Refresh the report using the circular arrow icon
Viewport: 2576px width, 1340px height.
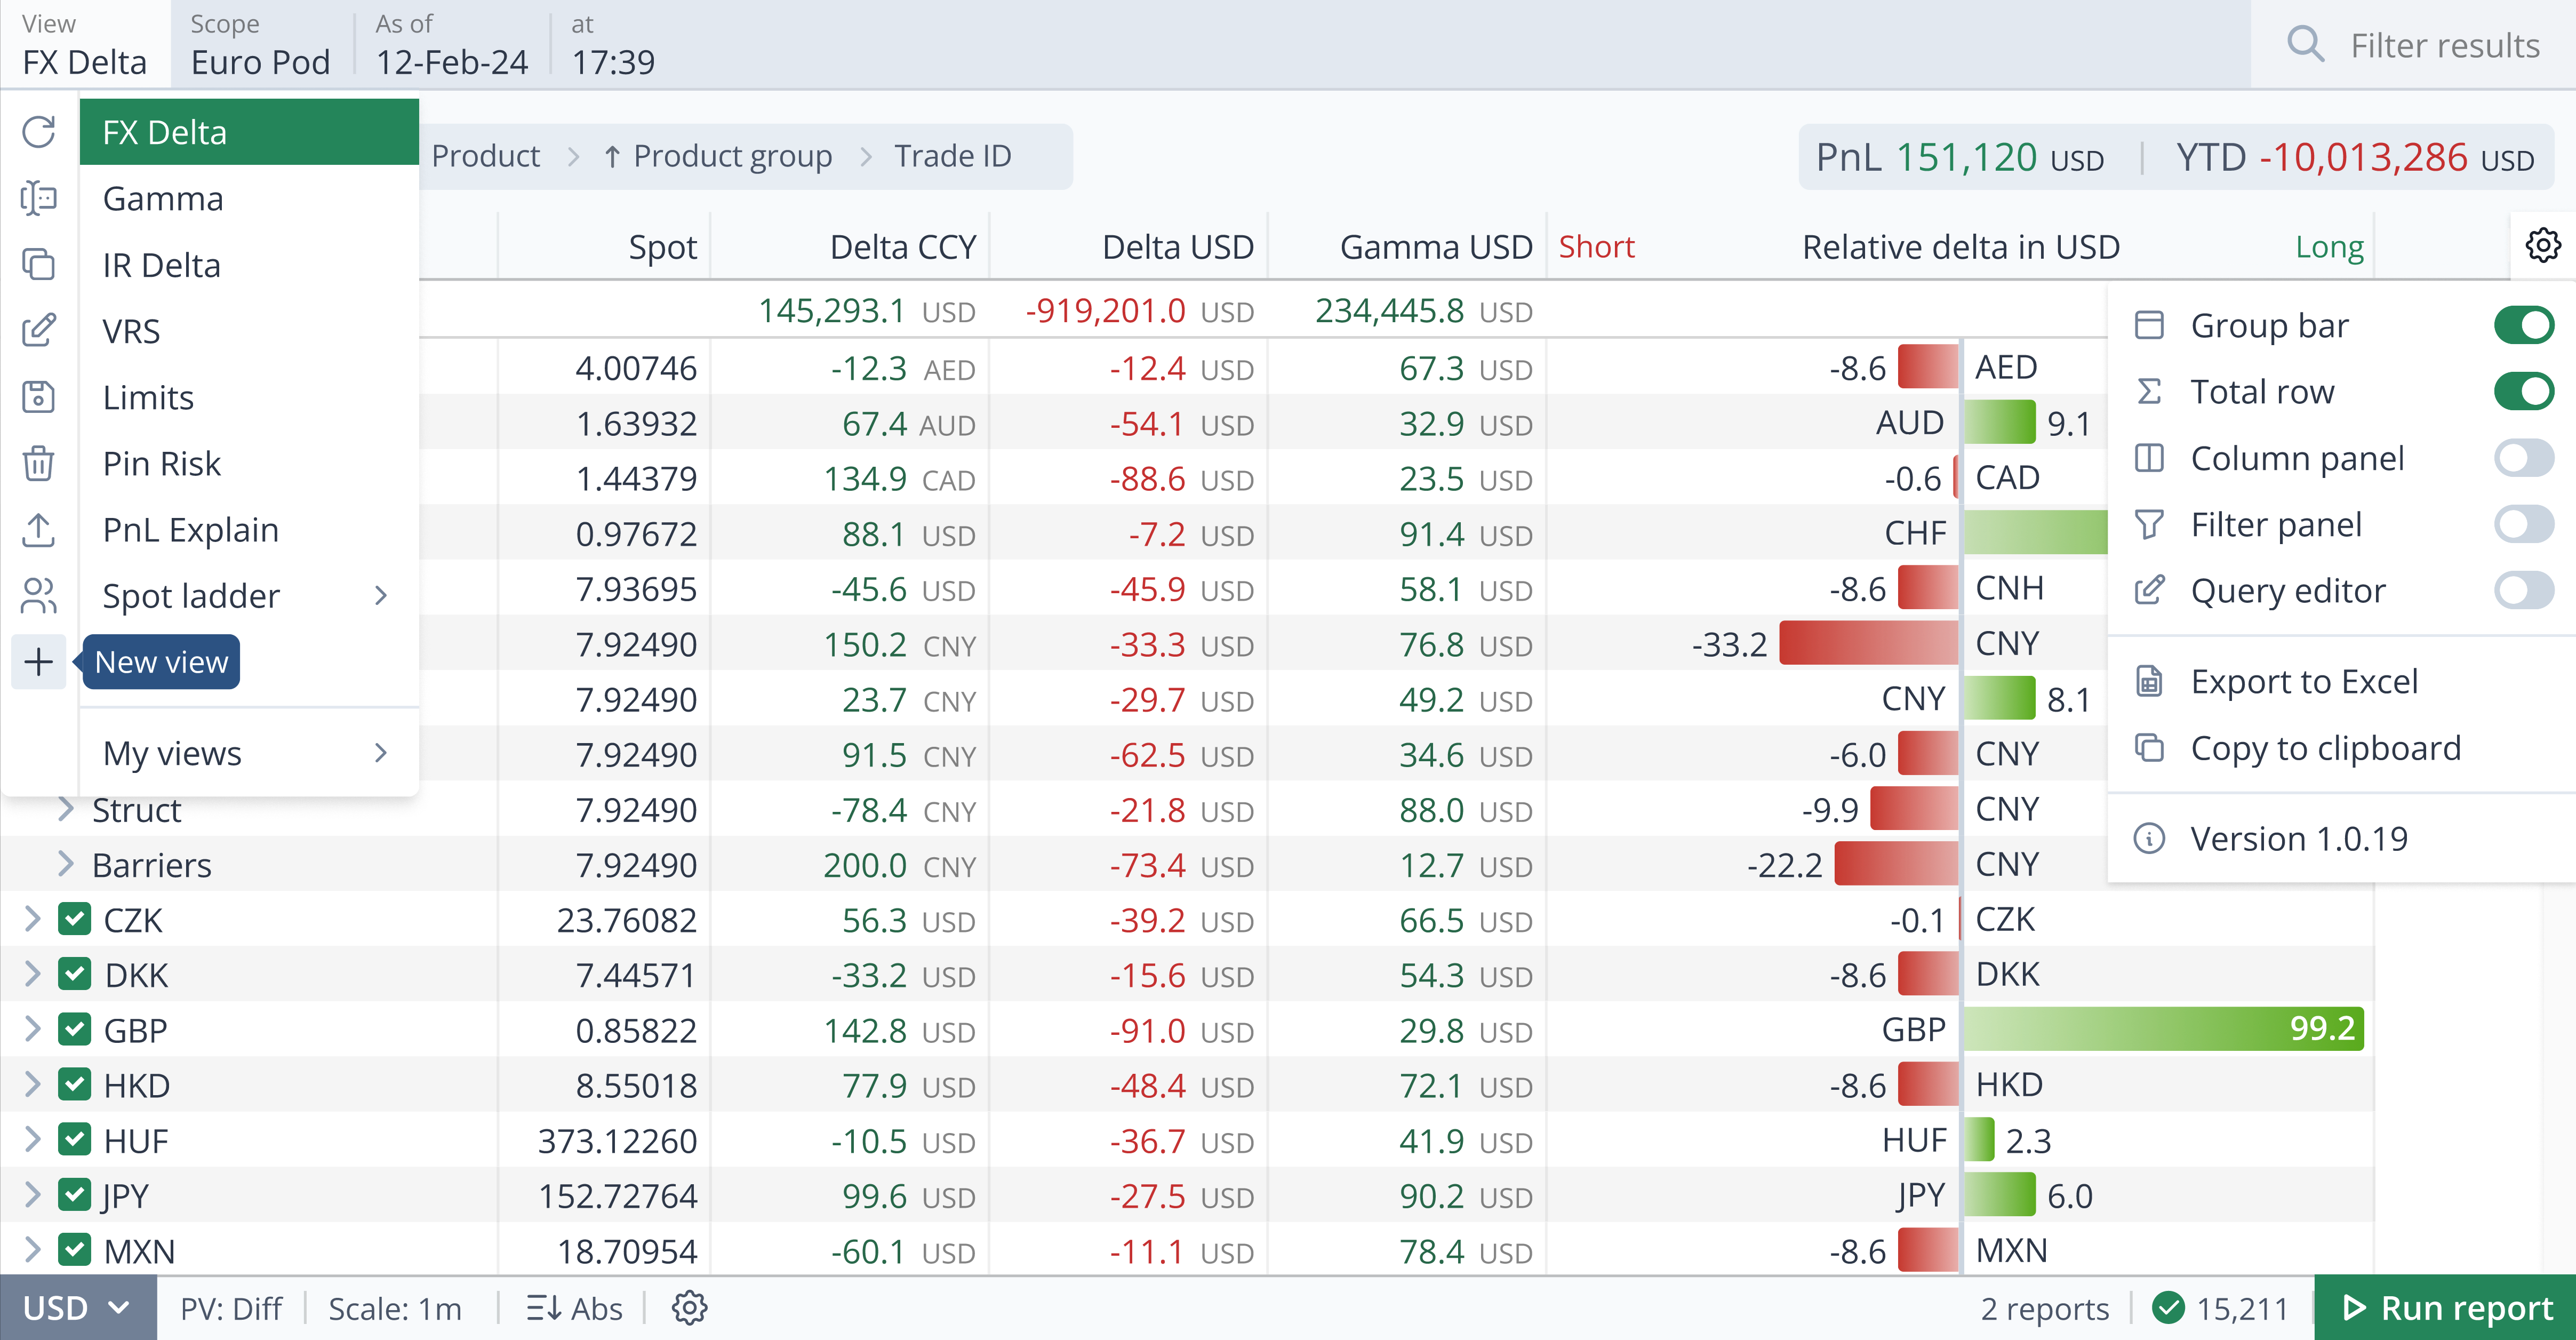coord(38,131)
